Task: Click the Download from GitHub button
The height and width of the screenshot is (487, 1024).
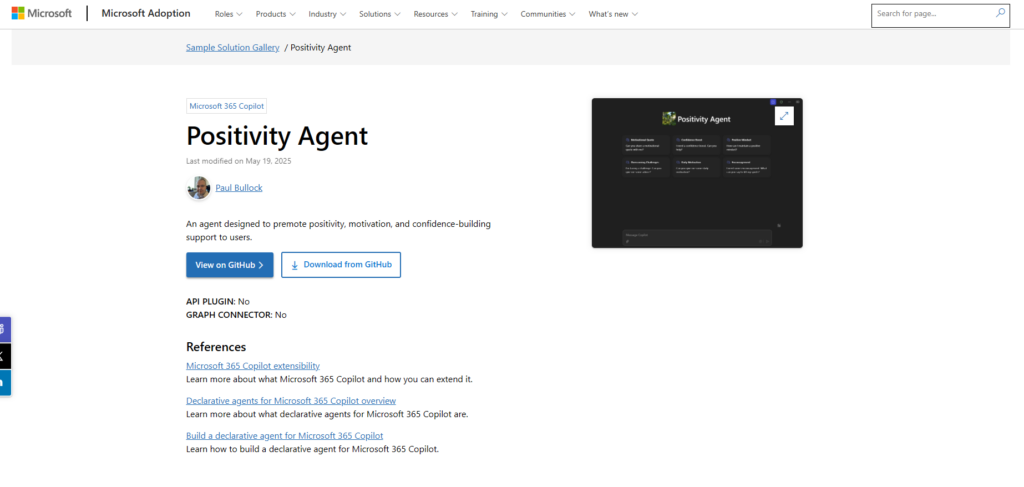Action: pos(341,265)
